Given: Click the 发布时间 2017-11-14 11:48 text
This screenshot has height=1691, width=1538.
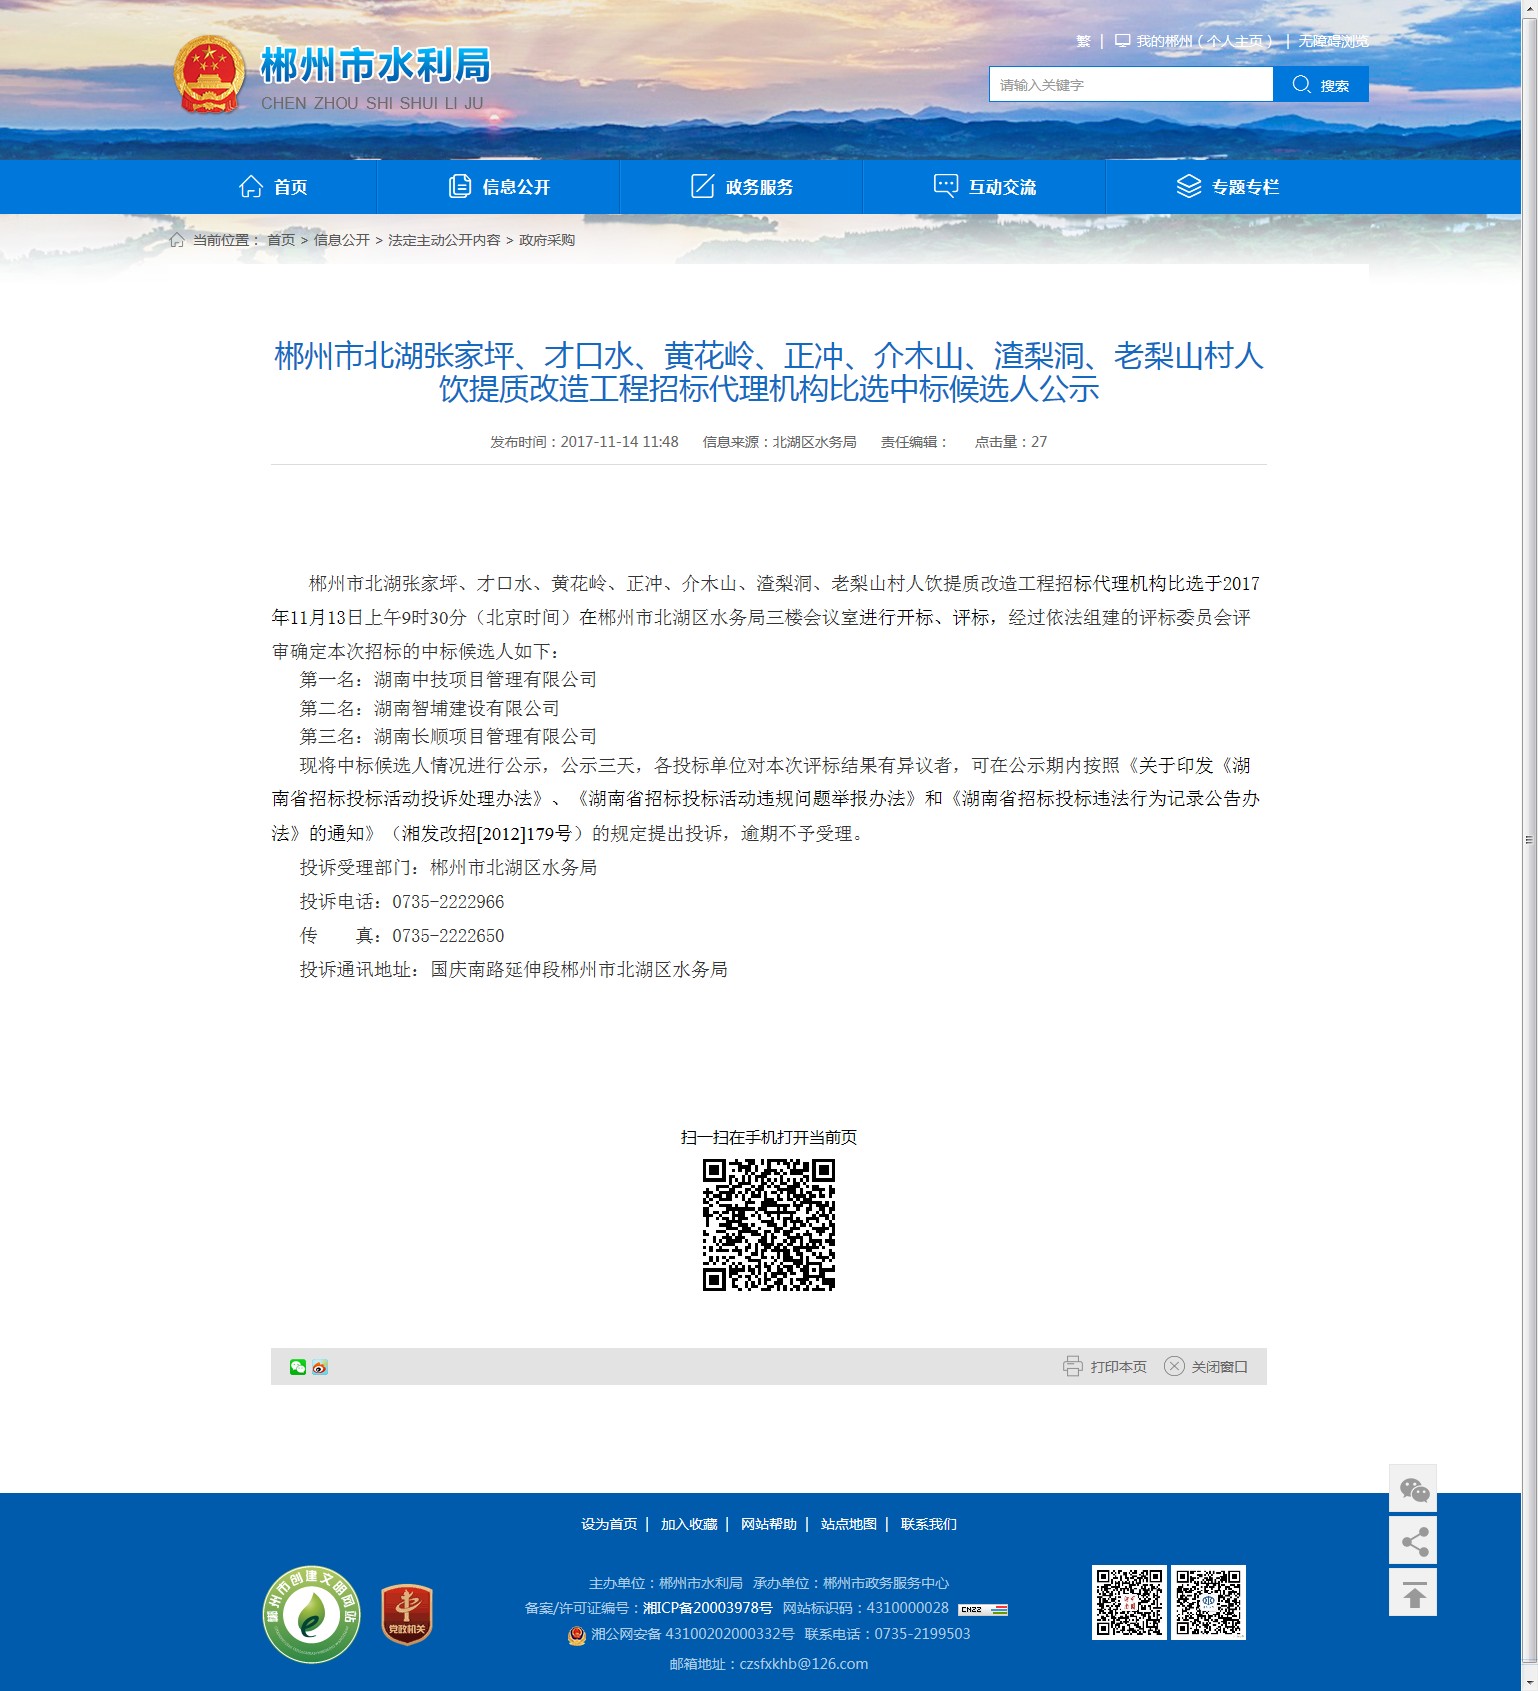Looking at the screenshot, I should pos(584,442).
